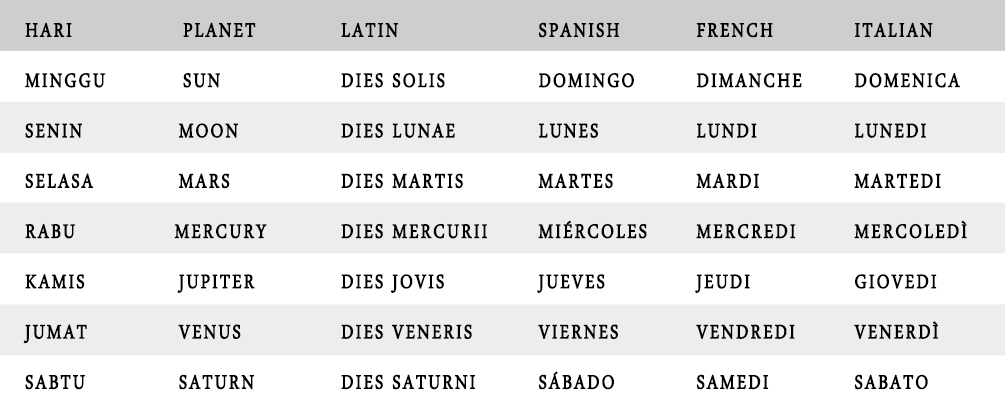Viewport: 1005px width, 409px height.
Task: Select the SPANISH column header
Action: tap(579, 30)
